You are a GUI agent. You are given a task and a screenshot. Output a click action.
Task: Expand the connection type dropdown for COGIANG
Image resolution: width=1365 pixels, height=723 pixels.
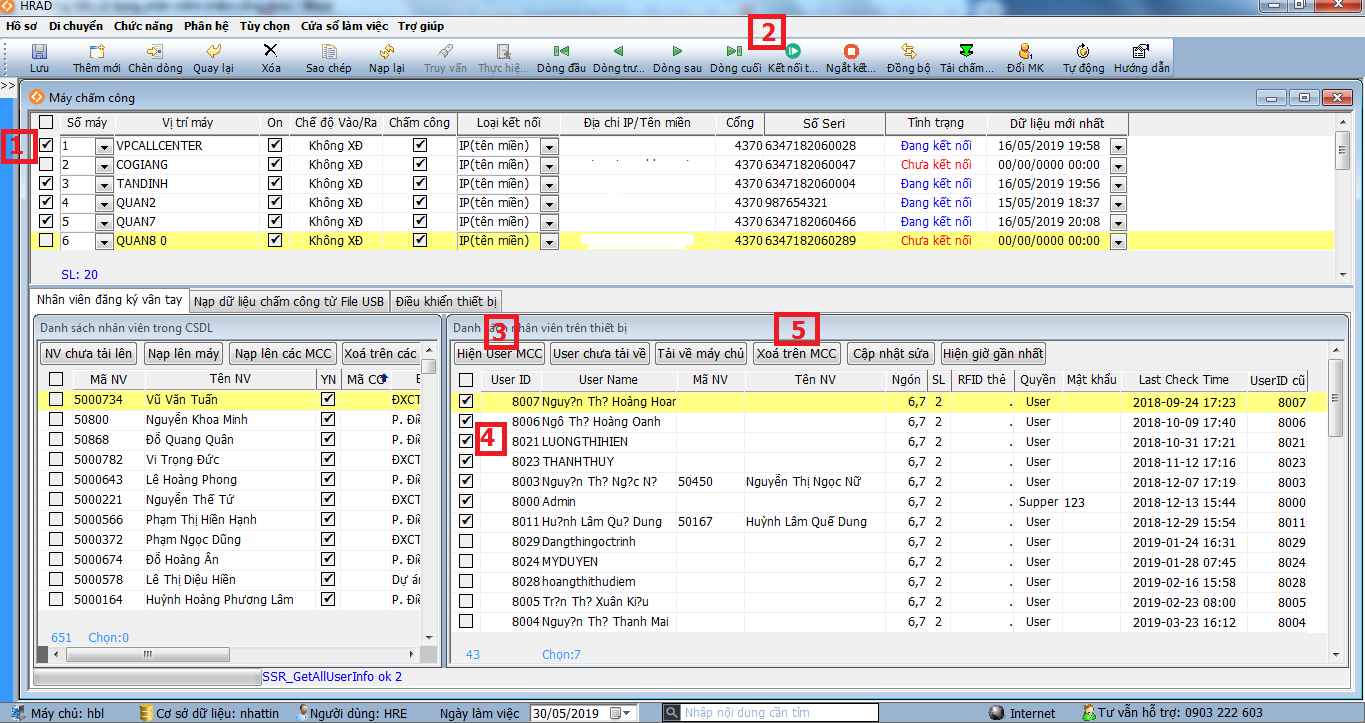pyautogui.click(x=549, y=165)
